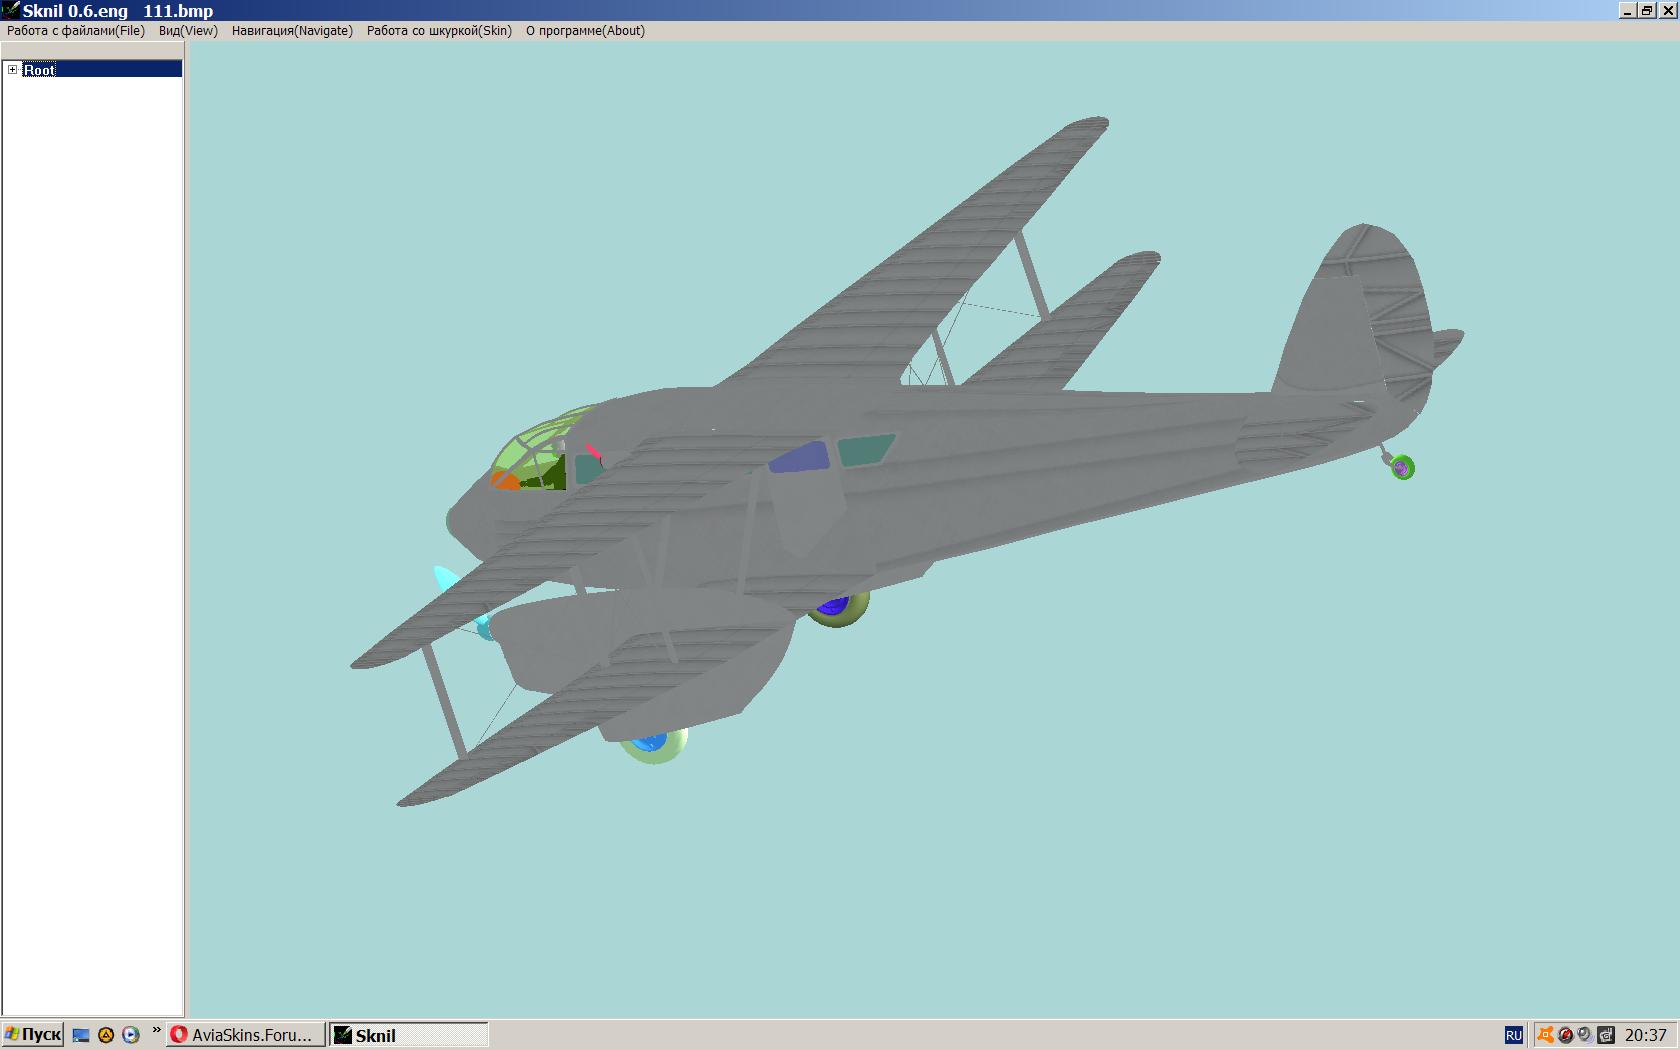Click the Show Desktop quick launch icon

click(x=81, y=1035)
